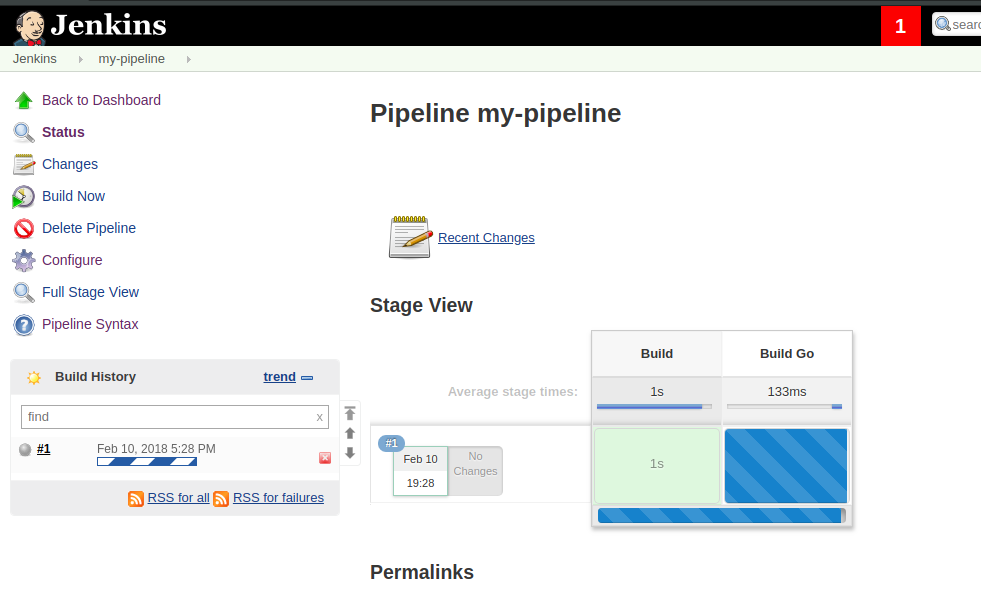The width and height of the screenshot is (981, 602).
Task: Click the search magnifier icon in header
Action: (x=943, y=24)
